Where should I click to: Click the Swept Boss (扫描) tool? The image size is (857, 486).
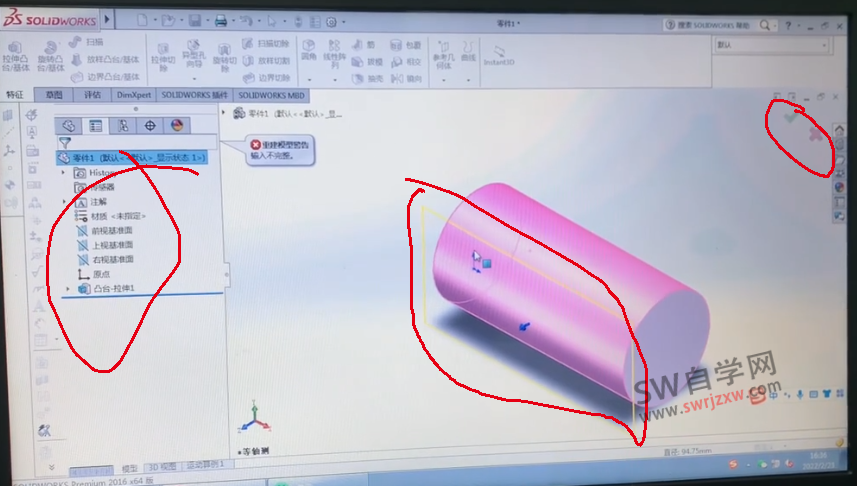[x=87, y=42]
